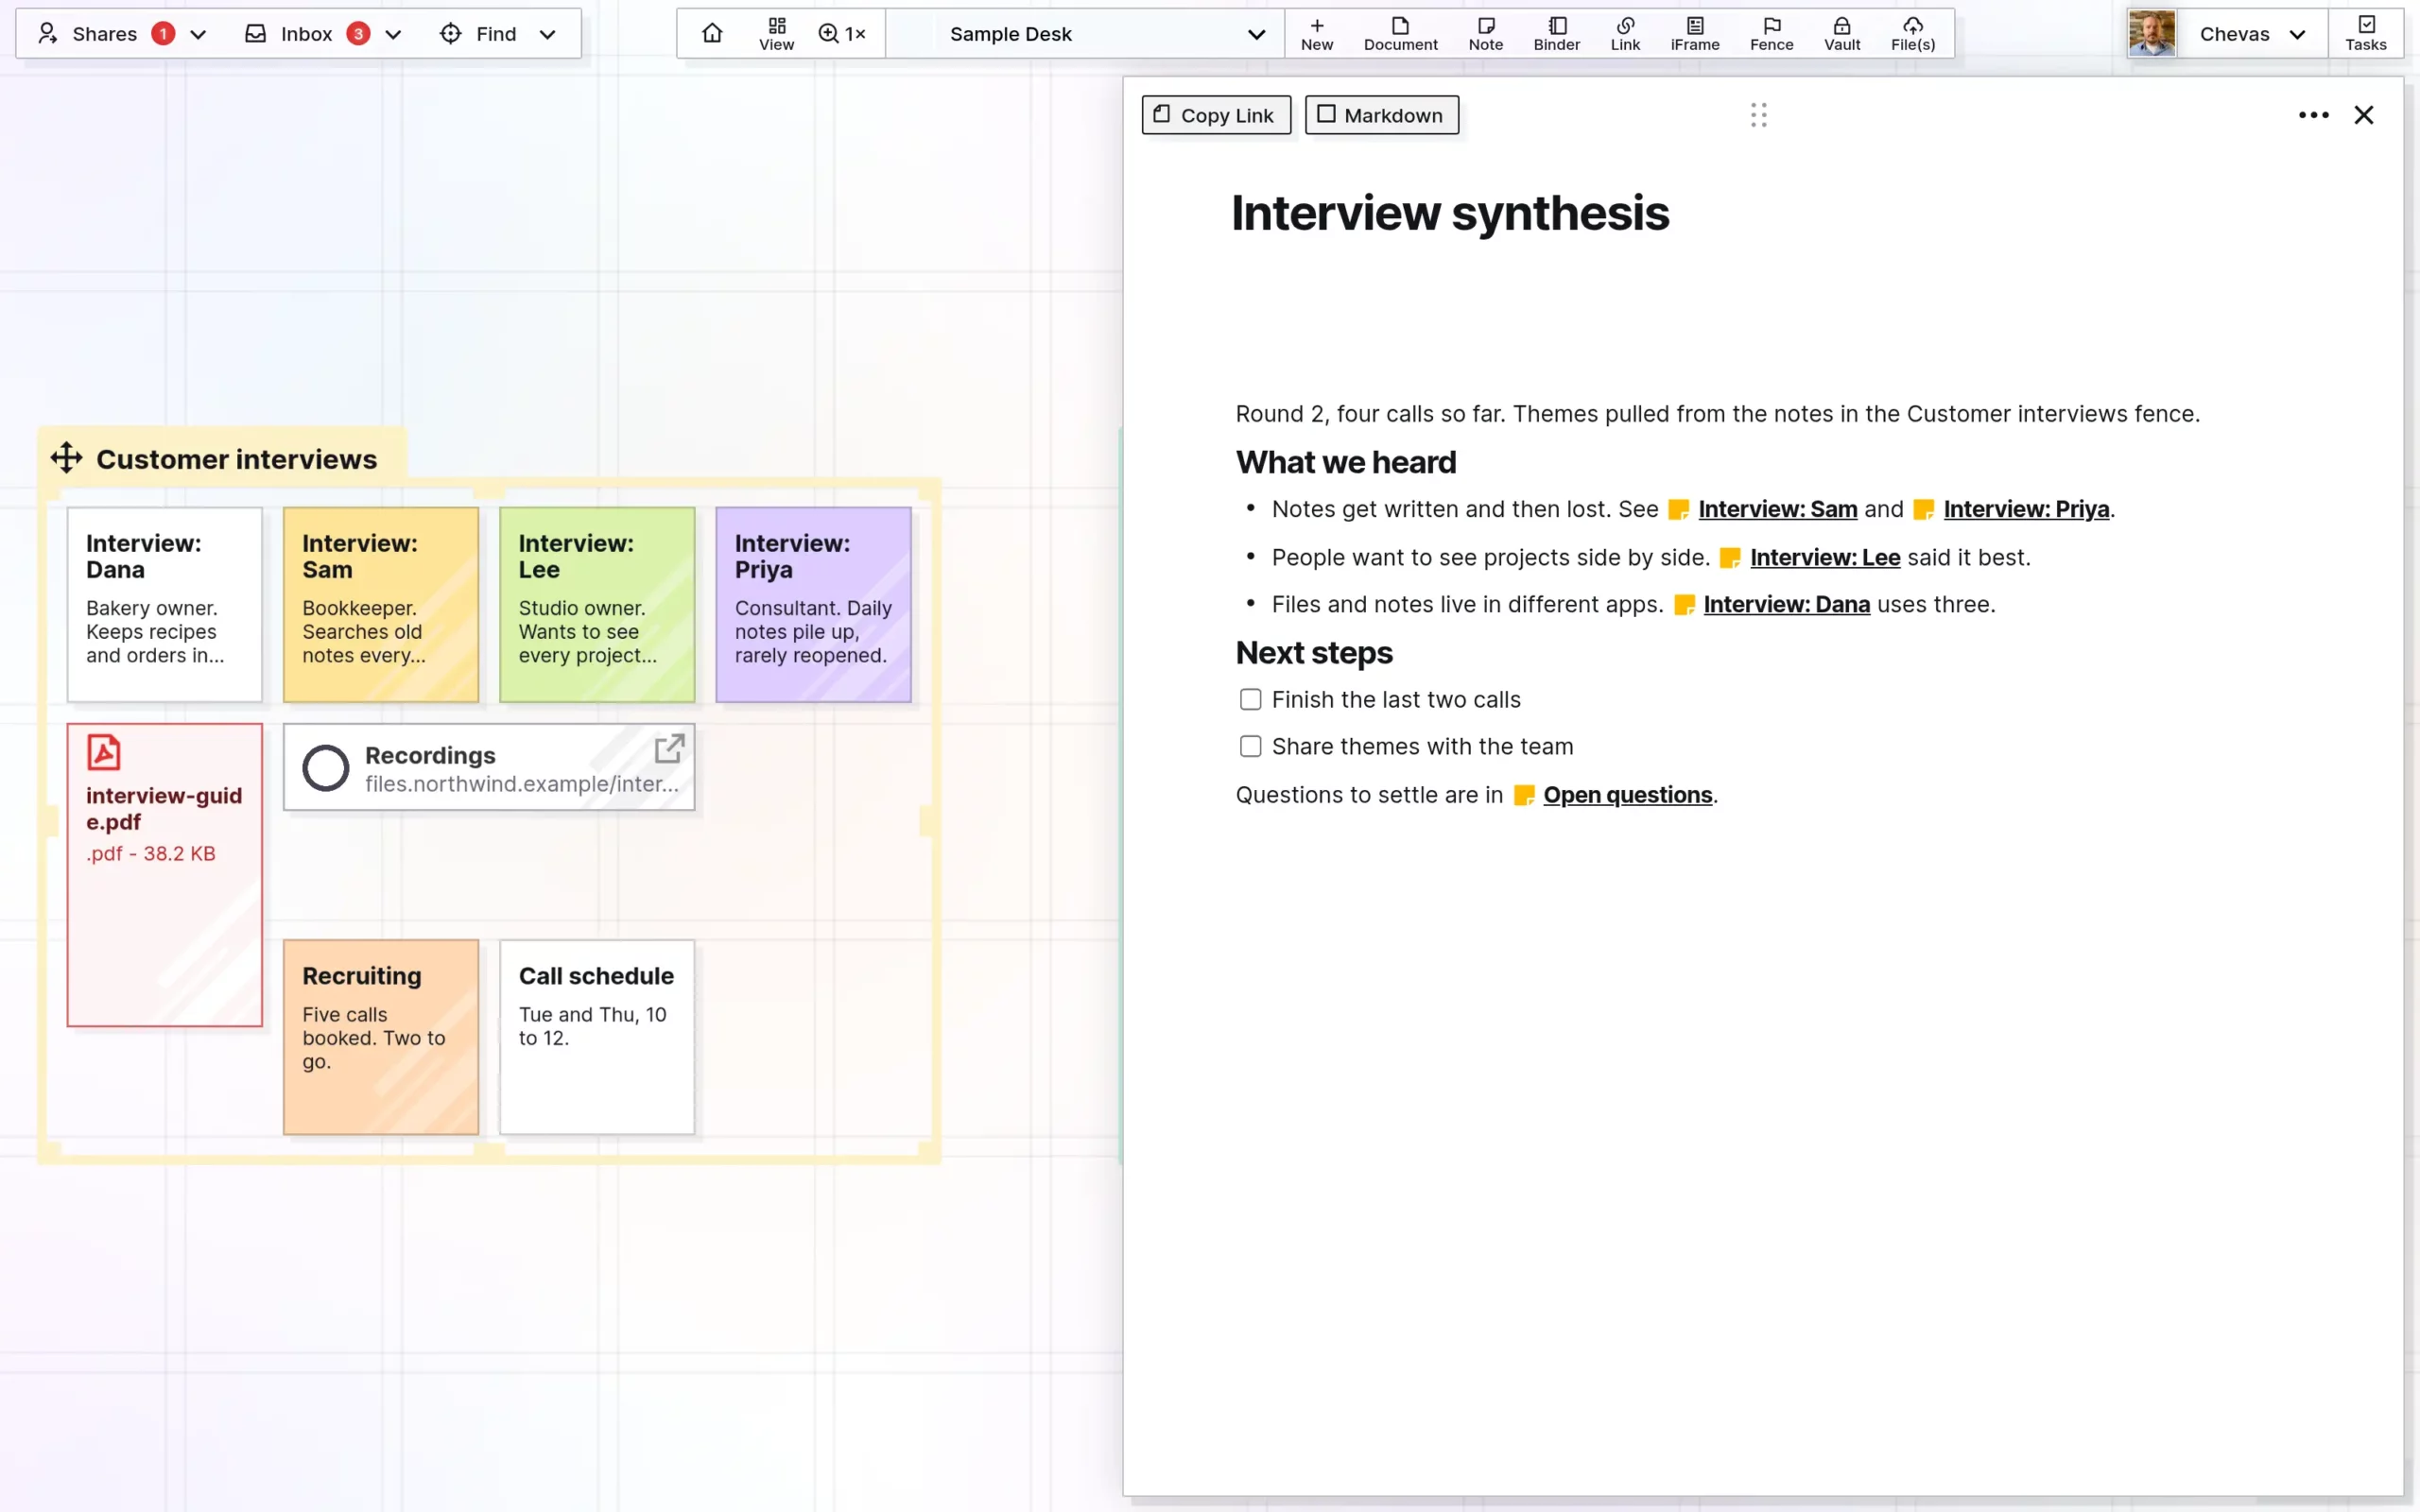
Task: Click the document panel drag grip
Action: pos(1758,115)
